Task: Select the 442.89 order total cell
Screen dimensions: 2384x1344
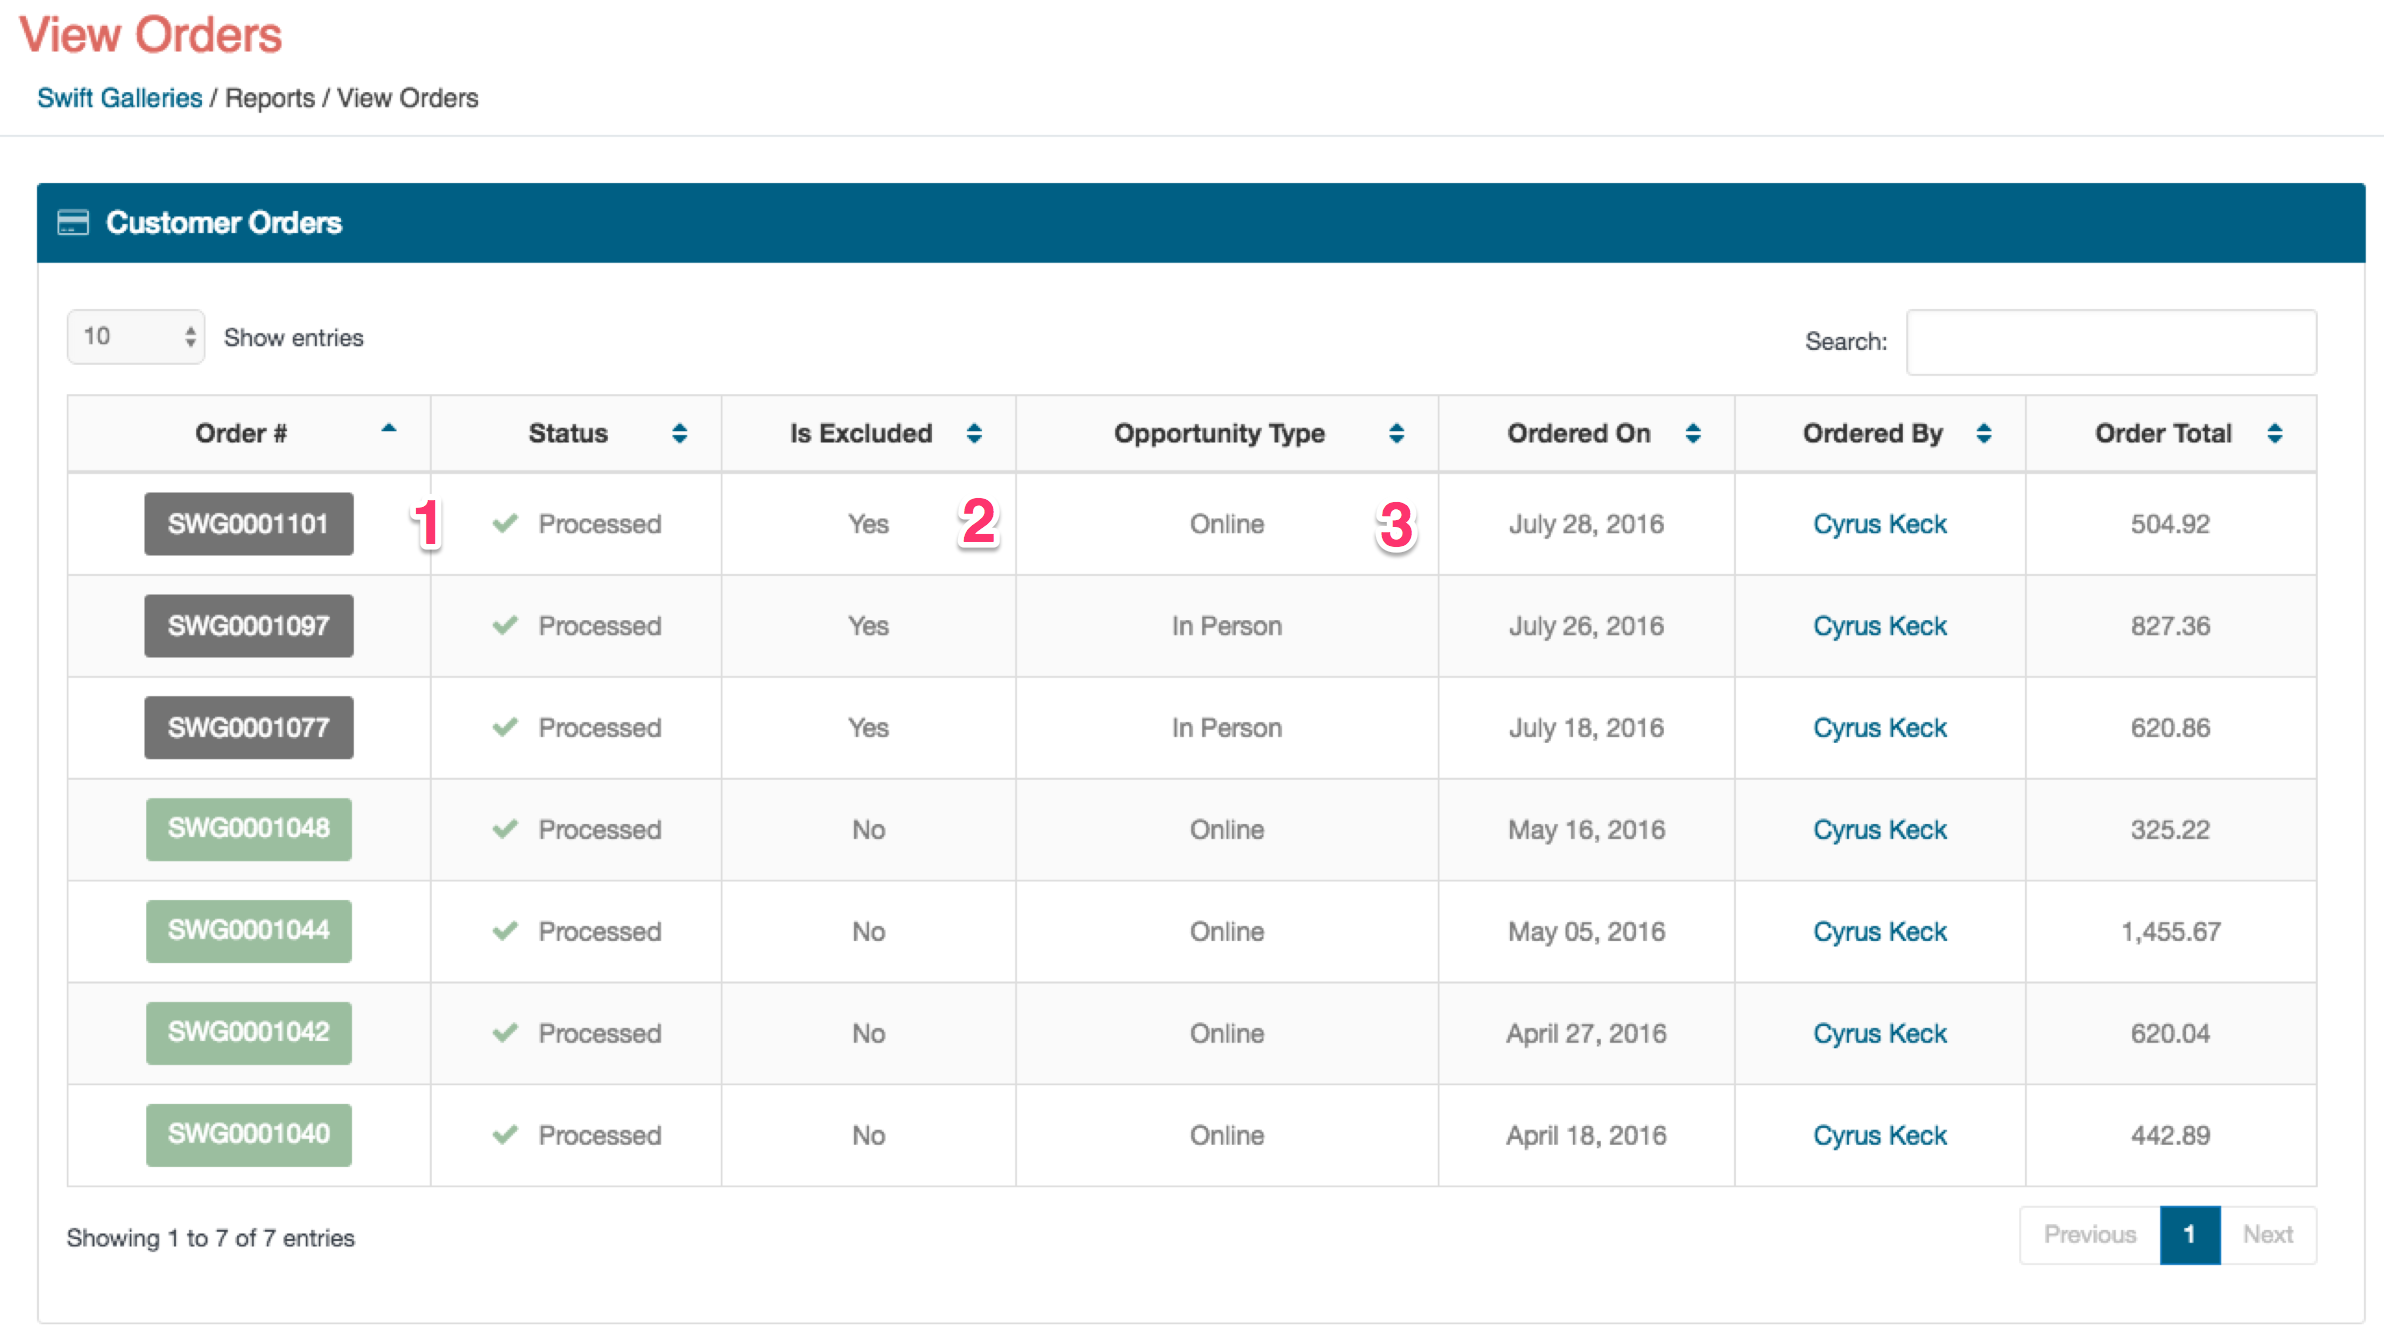Action: click(2170, 1136)
